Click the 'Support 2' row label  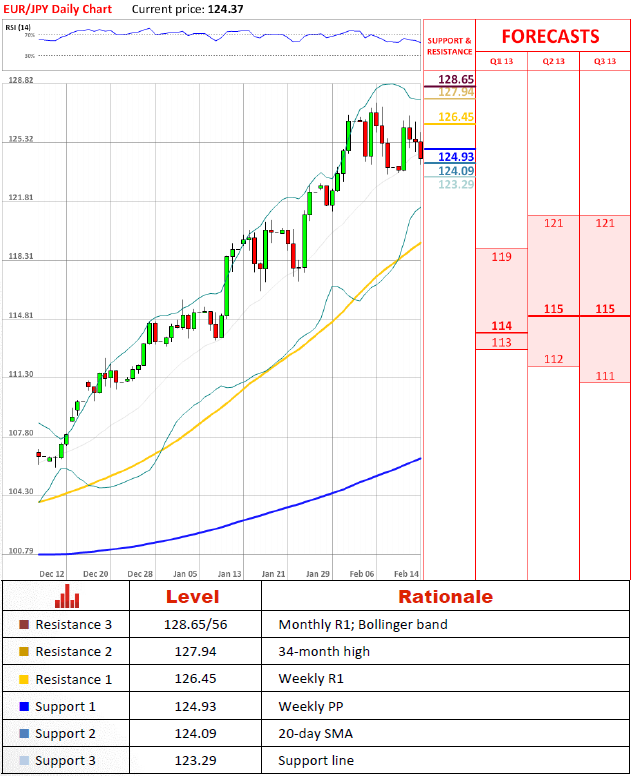click(65, 734)
